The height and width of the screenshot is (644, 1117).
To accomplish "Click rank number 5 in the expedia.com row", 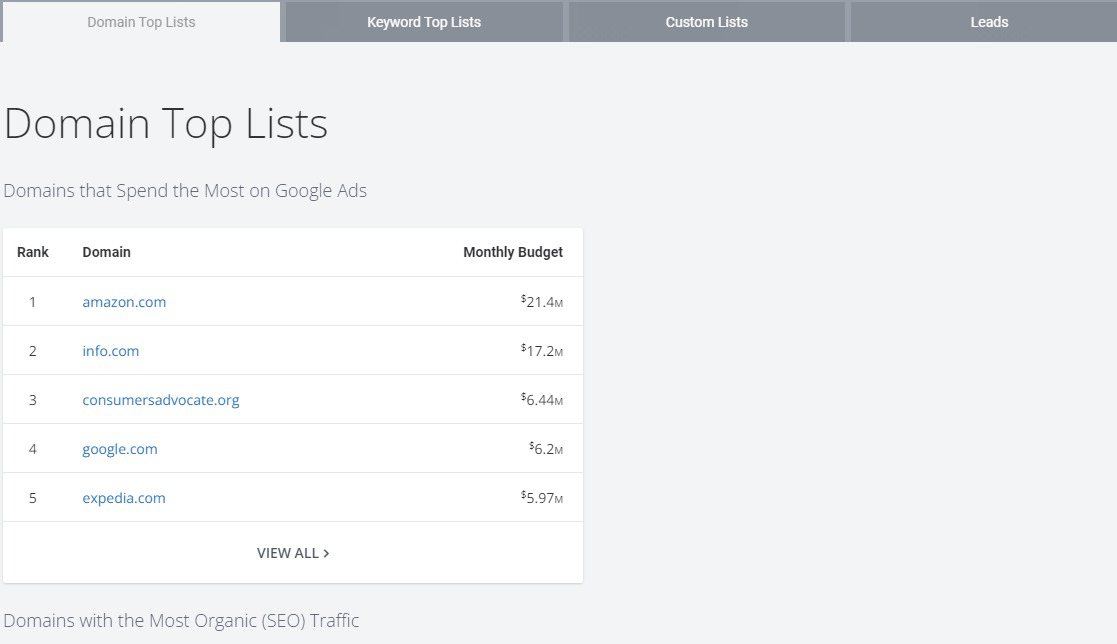I will pyautogui.click(x=32, y=498).
